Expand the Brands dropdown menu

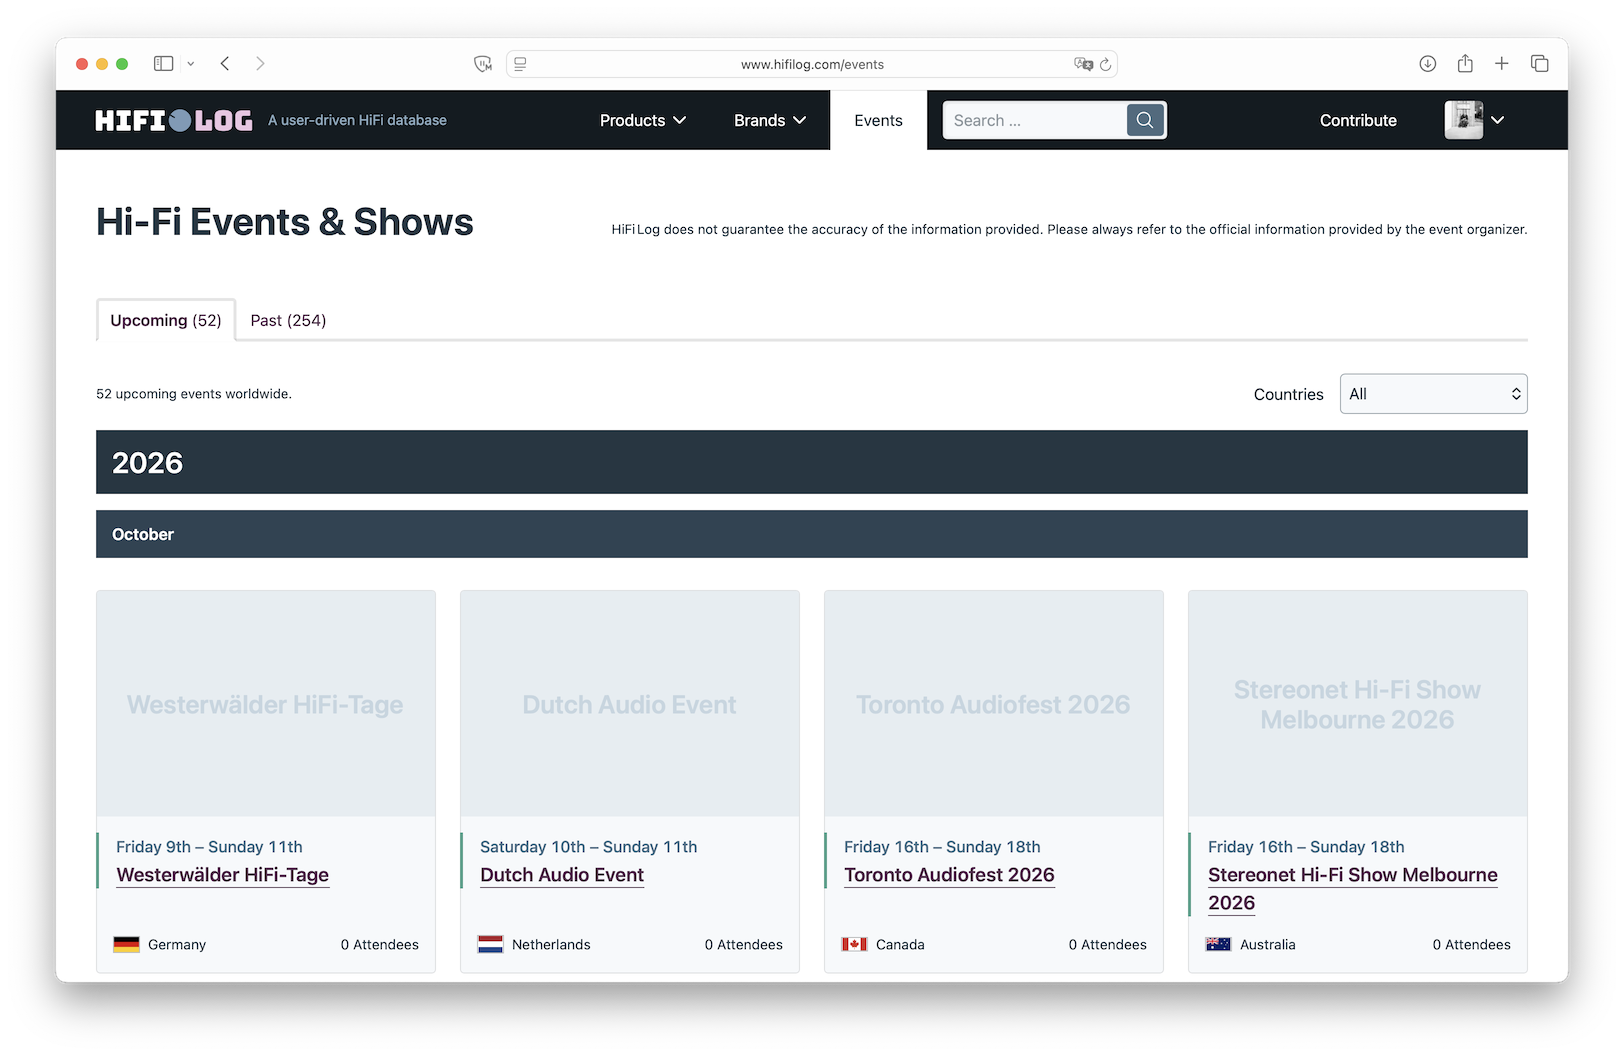pos(770,120)
